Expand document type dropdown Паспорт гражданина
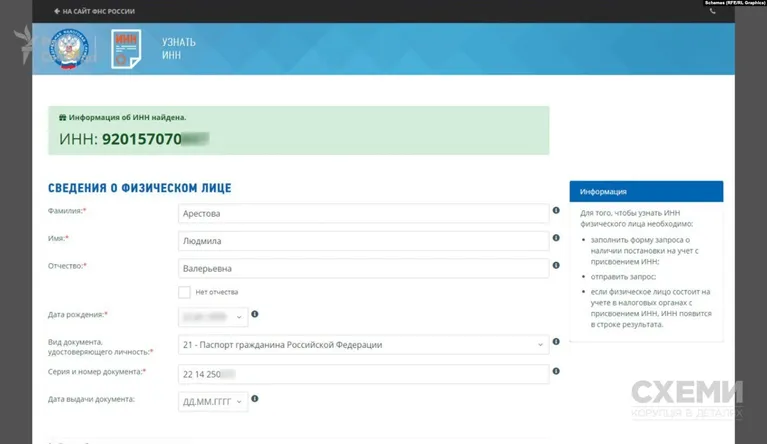 coord(363,345)
